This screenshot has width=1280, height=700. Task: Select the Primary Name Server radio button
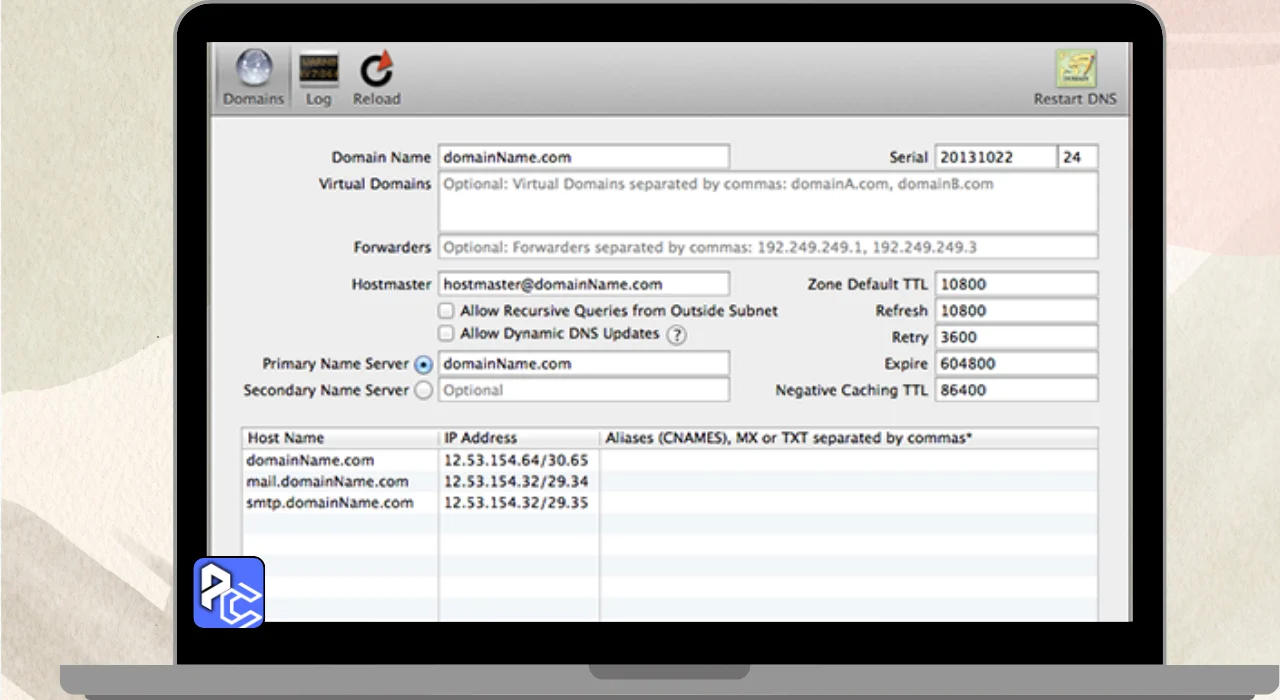423,365
